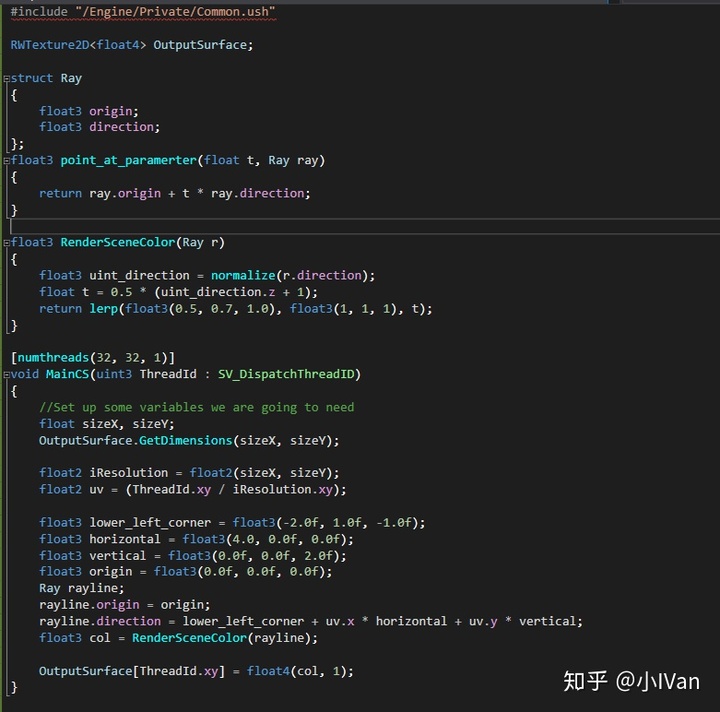The image size is (720, 712).
Task: Click the SV_DispatchThreadID semantic
Action: [x=286, y=374]
